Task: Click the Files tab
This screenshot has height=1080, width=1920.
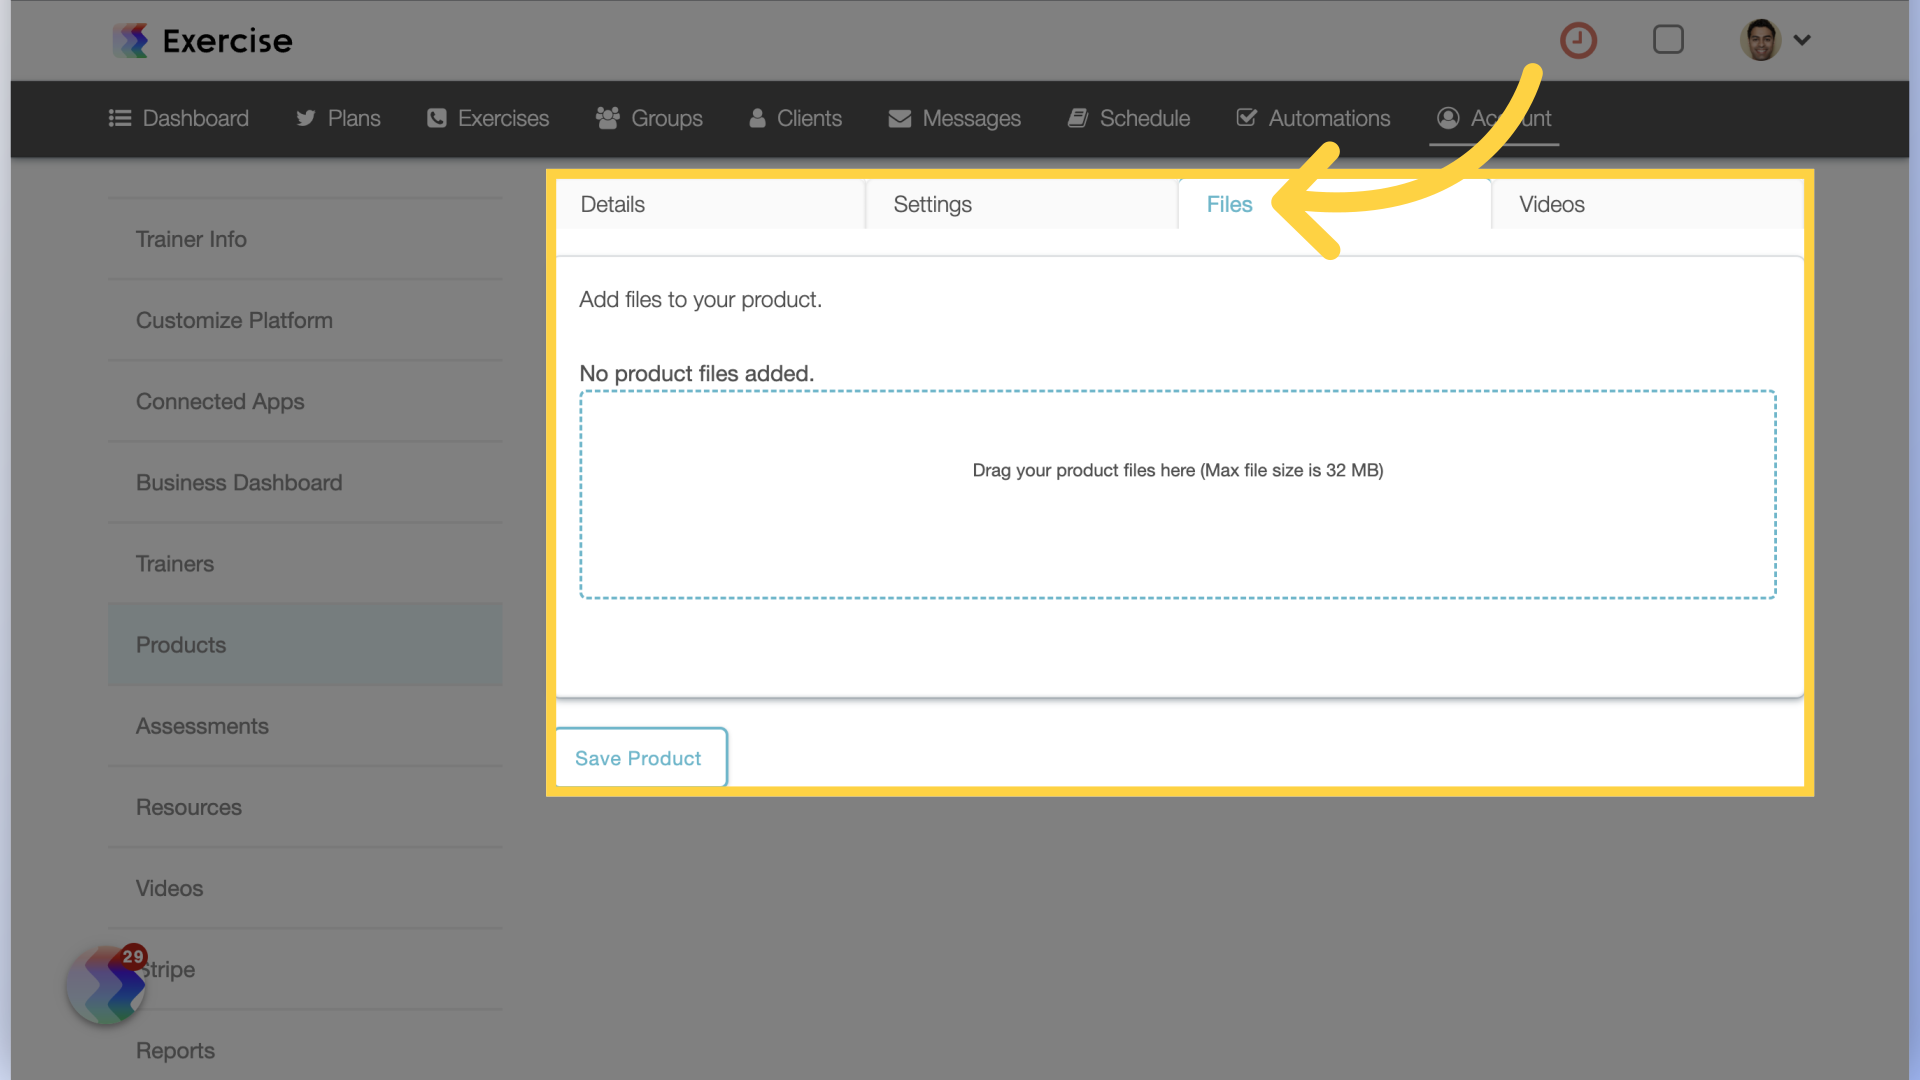Action: (1229, 203)
